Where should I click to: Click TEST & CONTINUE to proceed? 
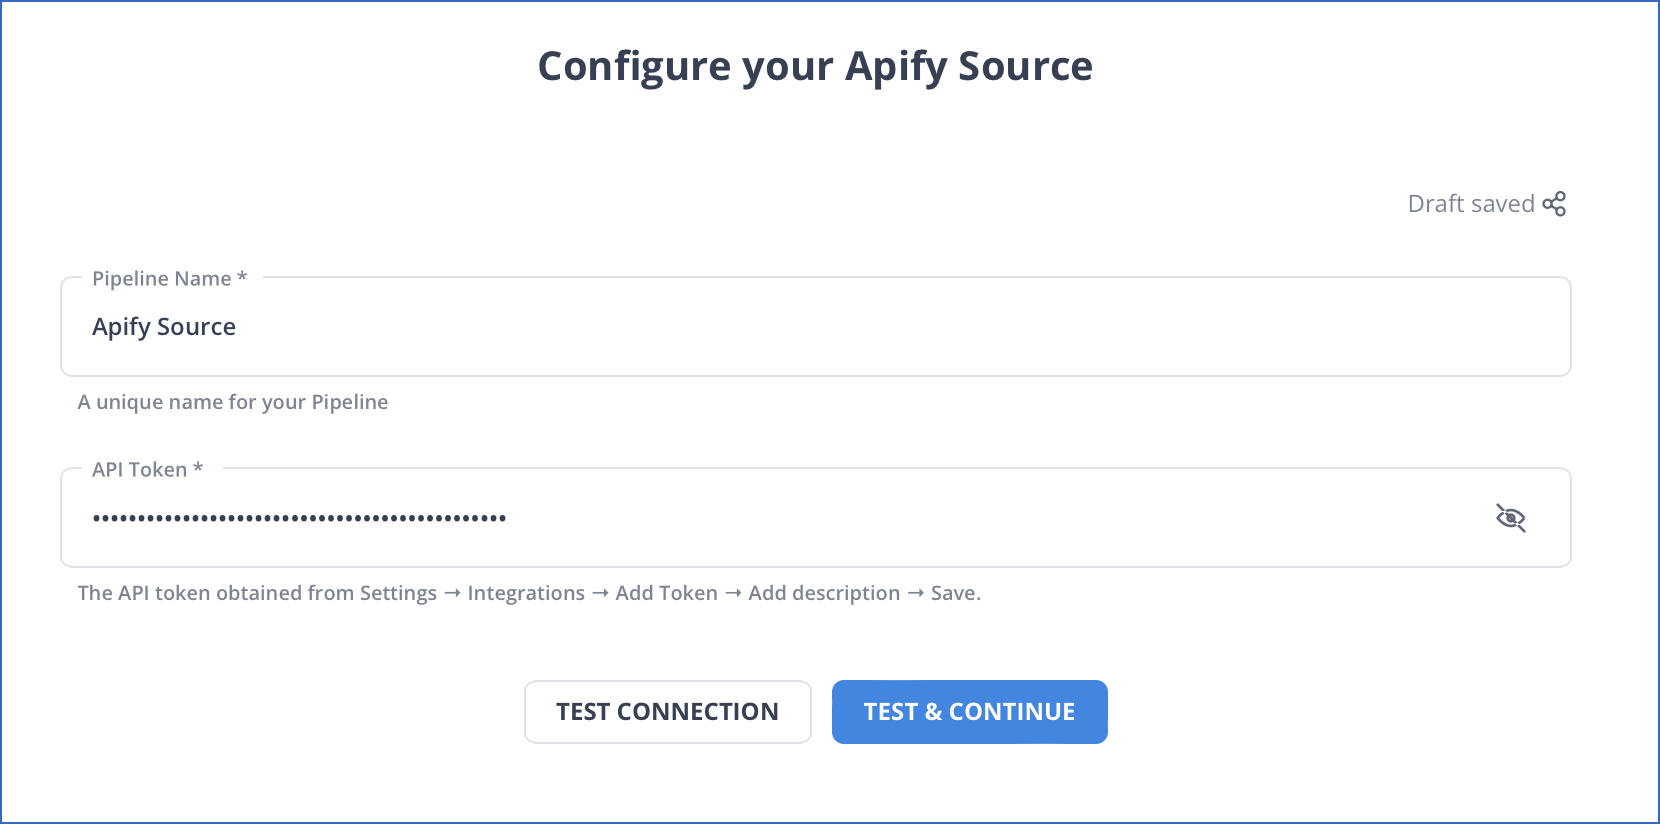(969, 711)
